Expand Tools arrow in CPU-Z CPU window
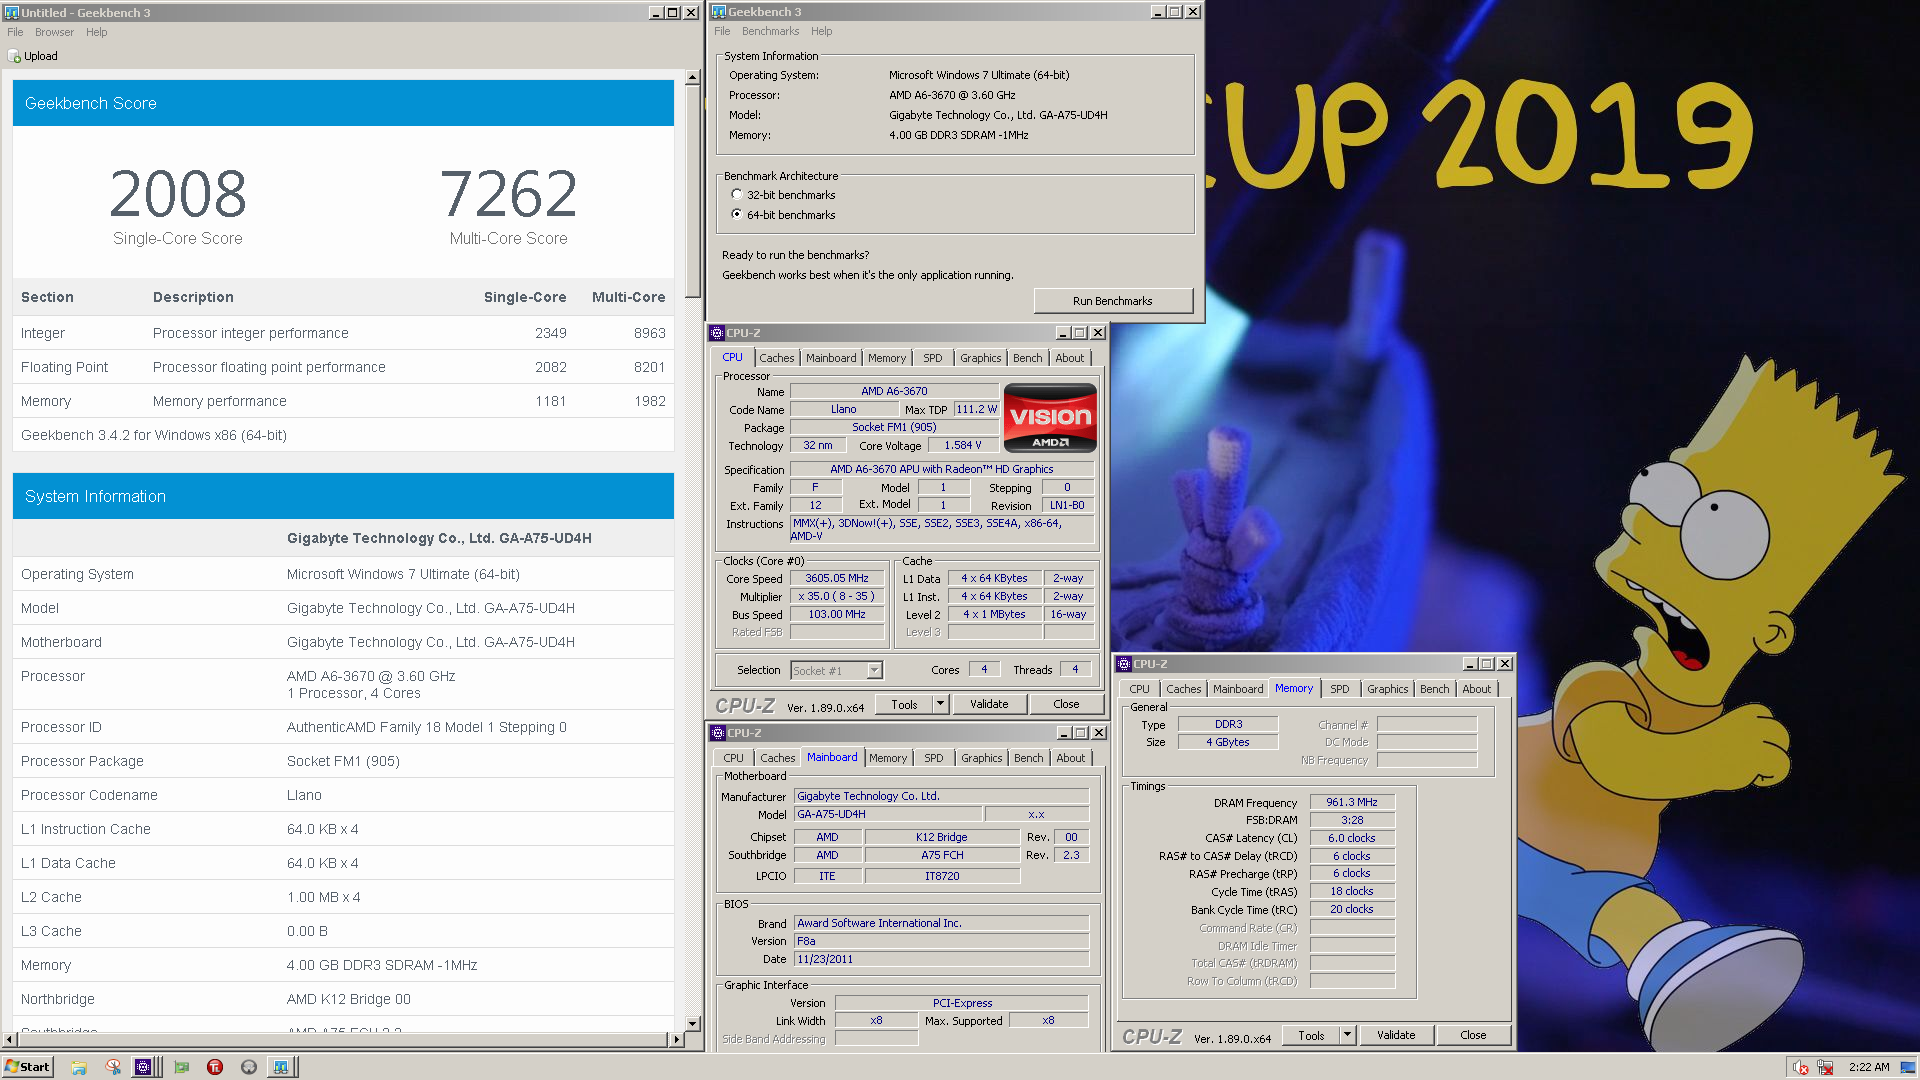Image resolution: width=1920 pixels, height=1080 pixels. pyautogui.click(x=940, y=705)
